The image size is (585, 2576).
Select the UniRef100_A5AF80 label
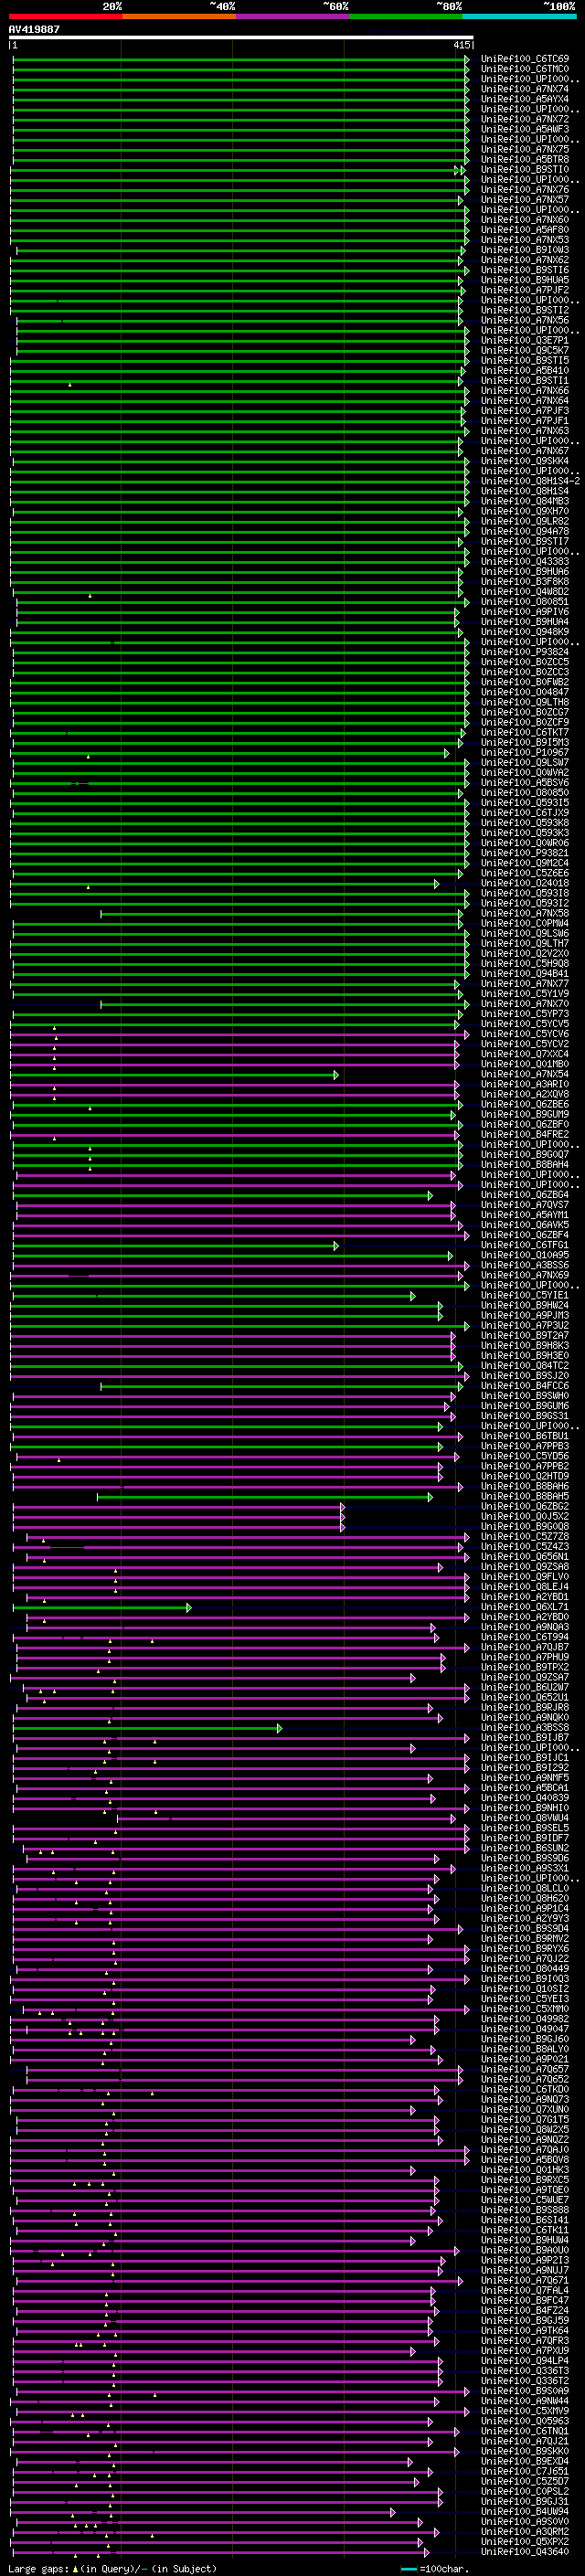tap(525, 230)
